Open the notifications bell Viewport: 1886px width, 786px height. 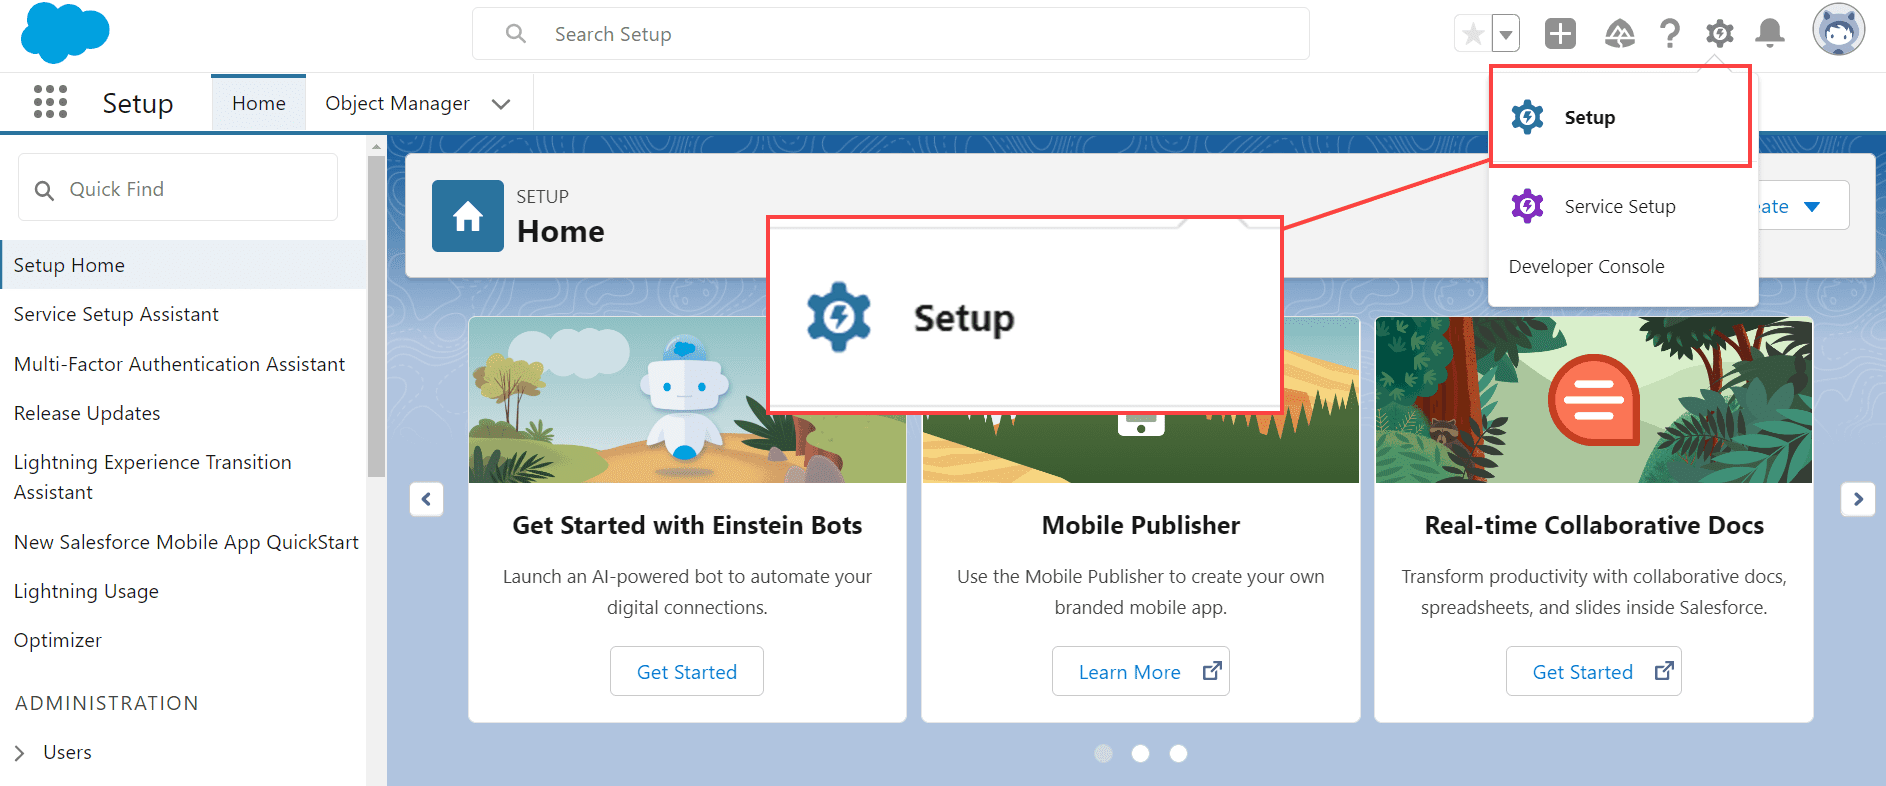(1770, 34)
